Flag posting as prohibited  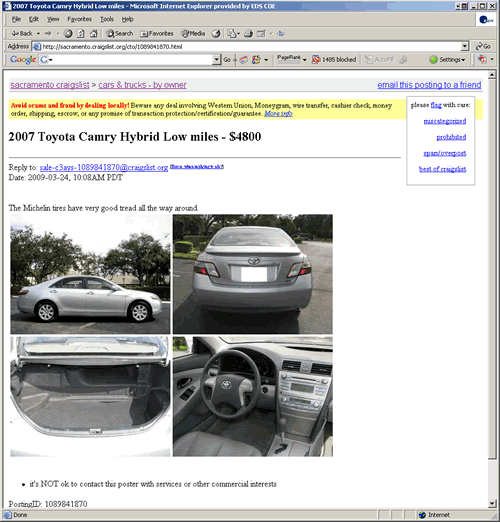click(451, 137)
